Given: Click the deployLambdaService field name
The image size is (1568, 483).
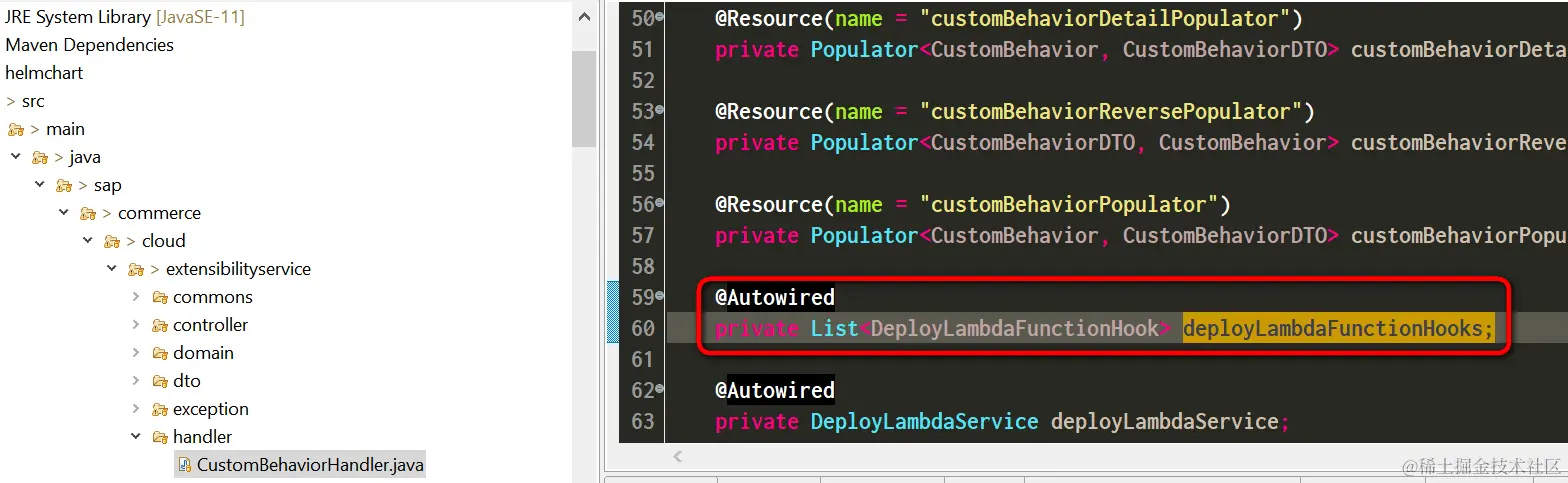Looking at the screenshot, I should click(1165, 421).
